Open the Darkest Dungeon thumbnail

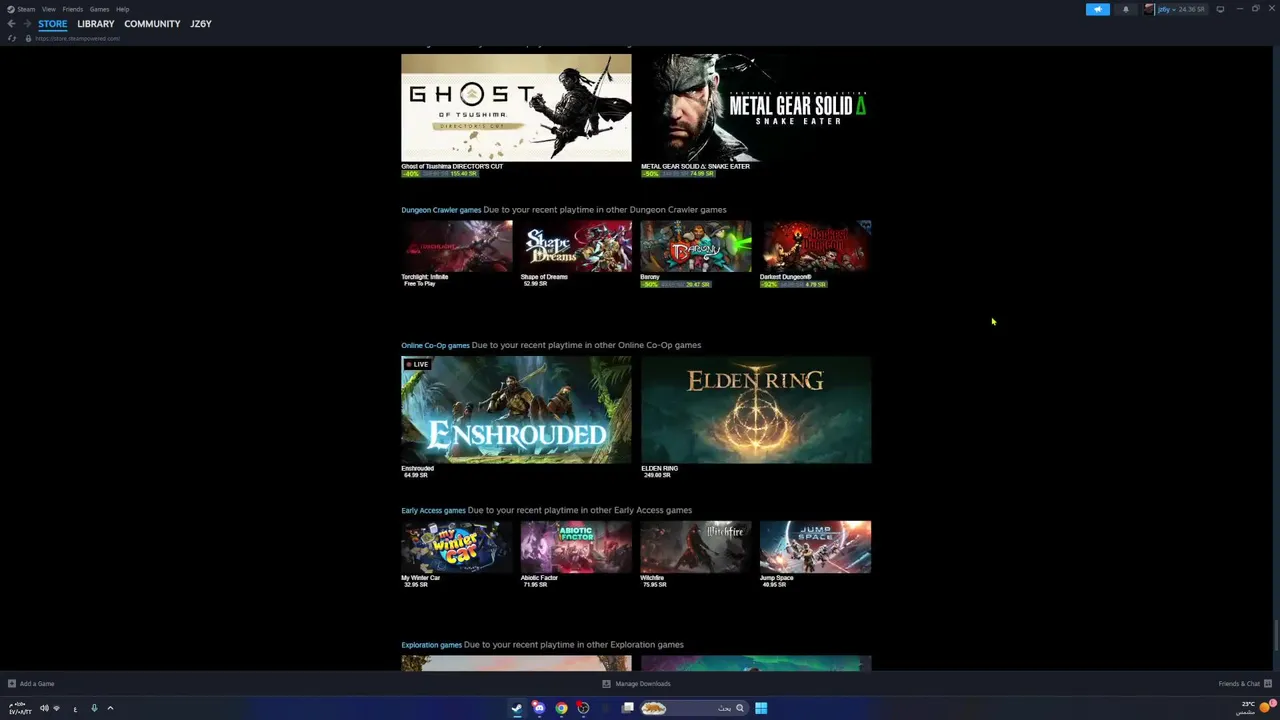pyautogui.click(x=815, y=246)
